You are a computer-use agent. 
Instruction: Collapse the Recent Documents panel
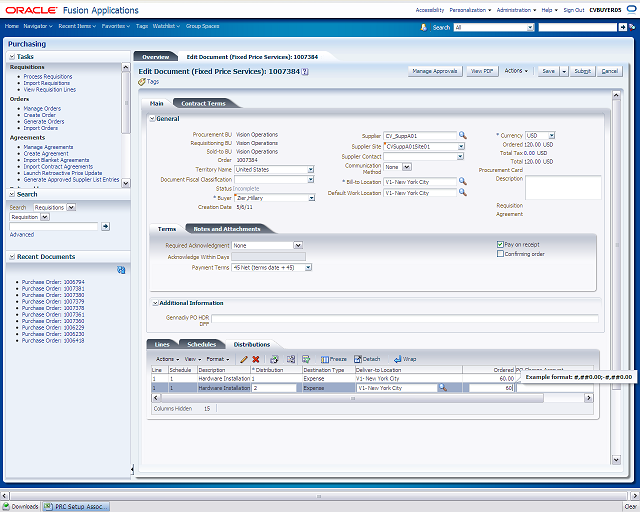(x=12, y=257)
